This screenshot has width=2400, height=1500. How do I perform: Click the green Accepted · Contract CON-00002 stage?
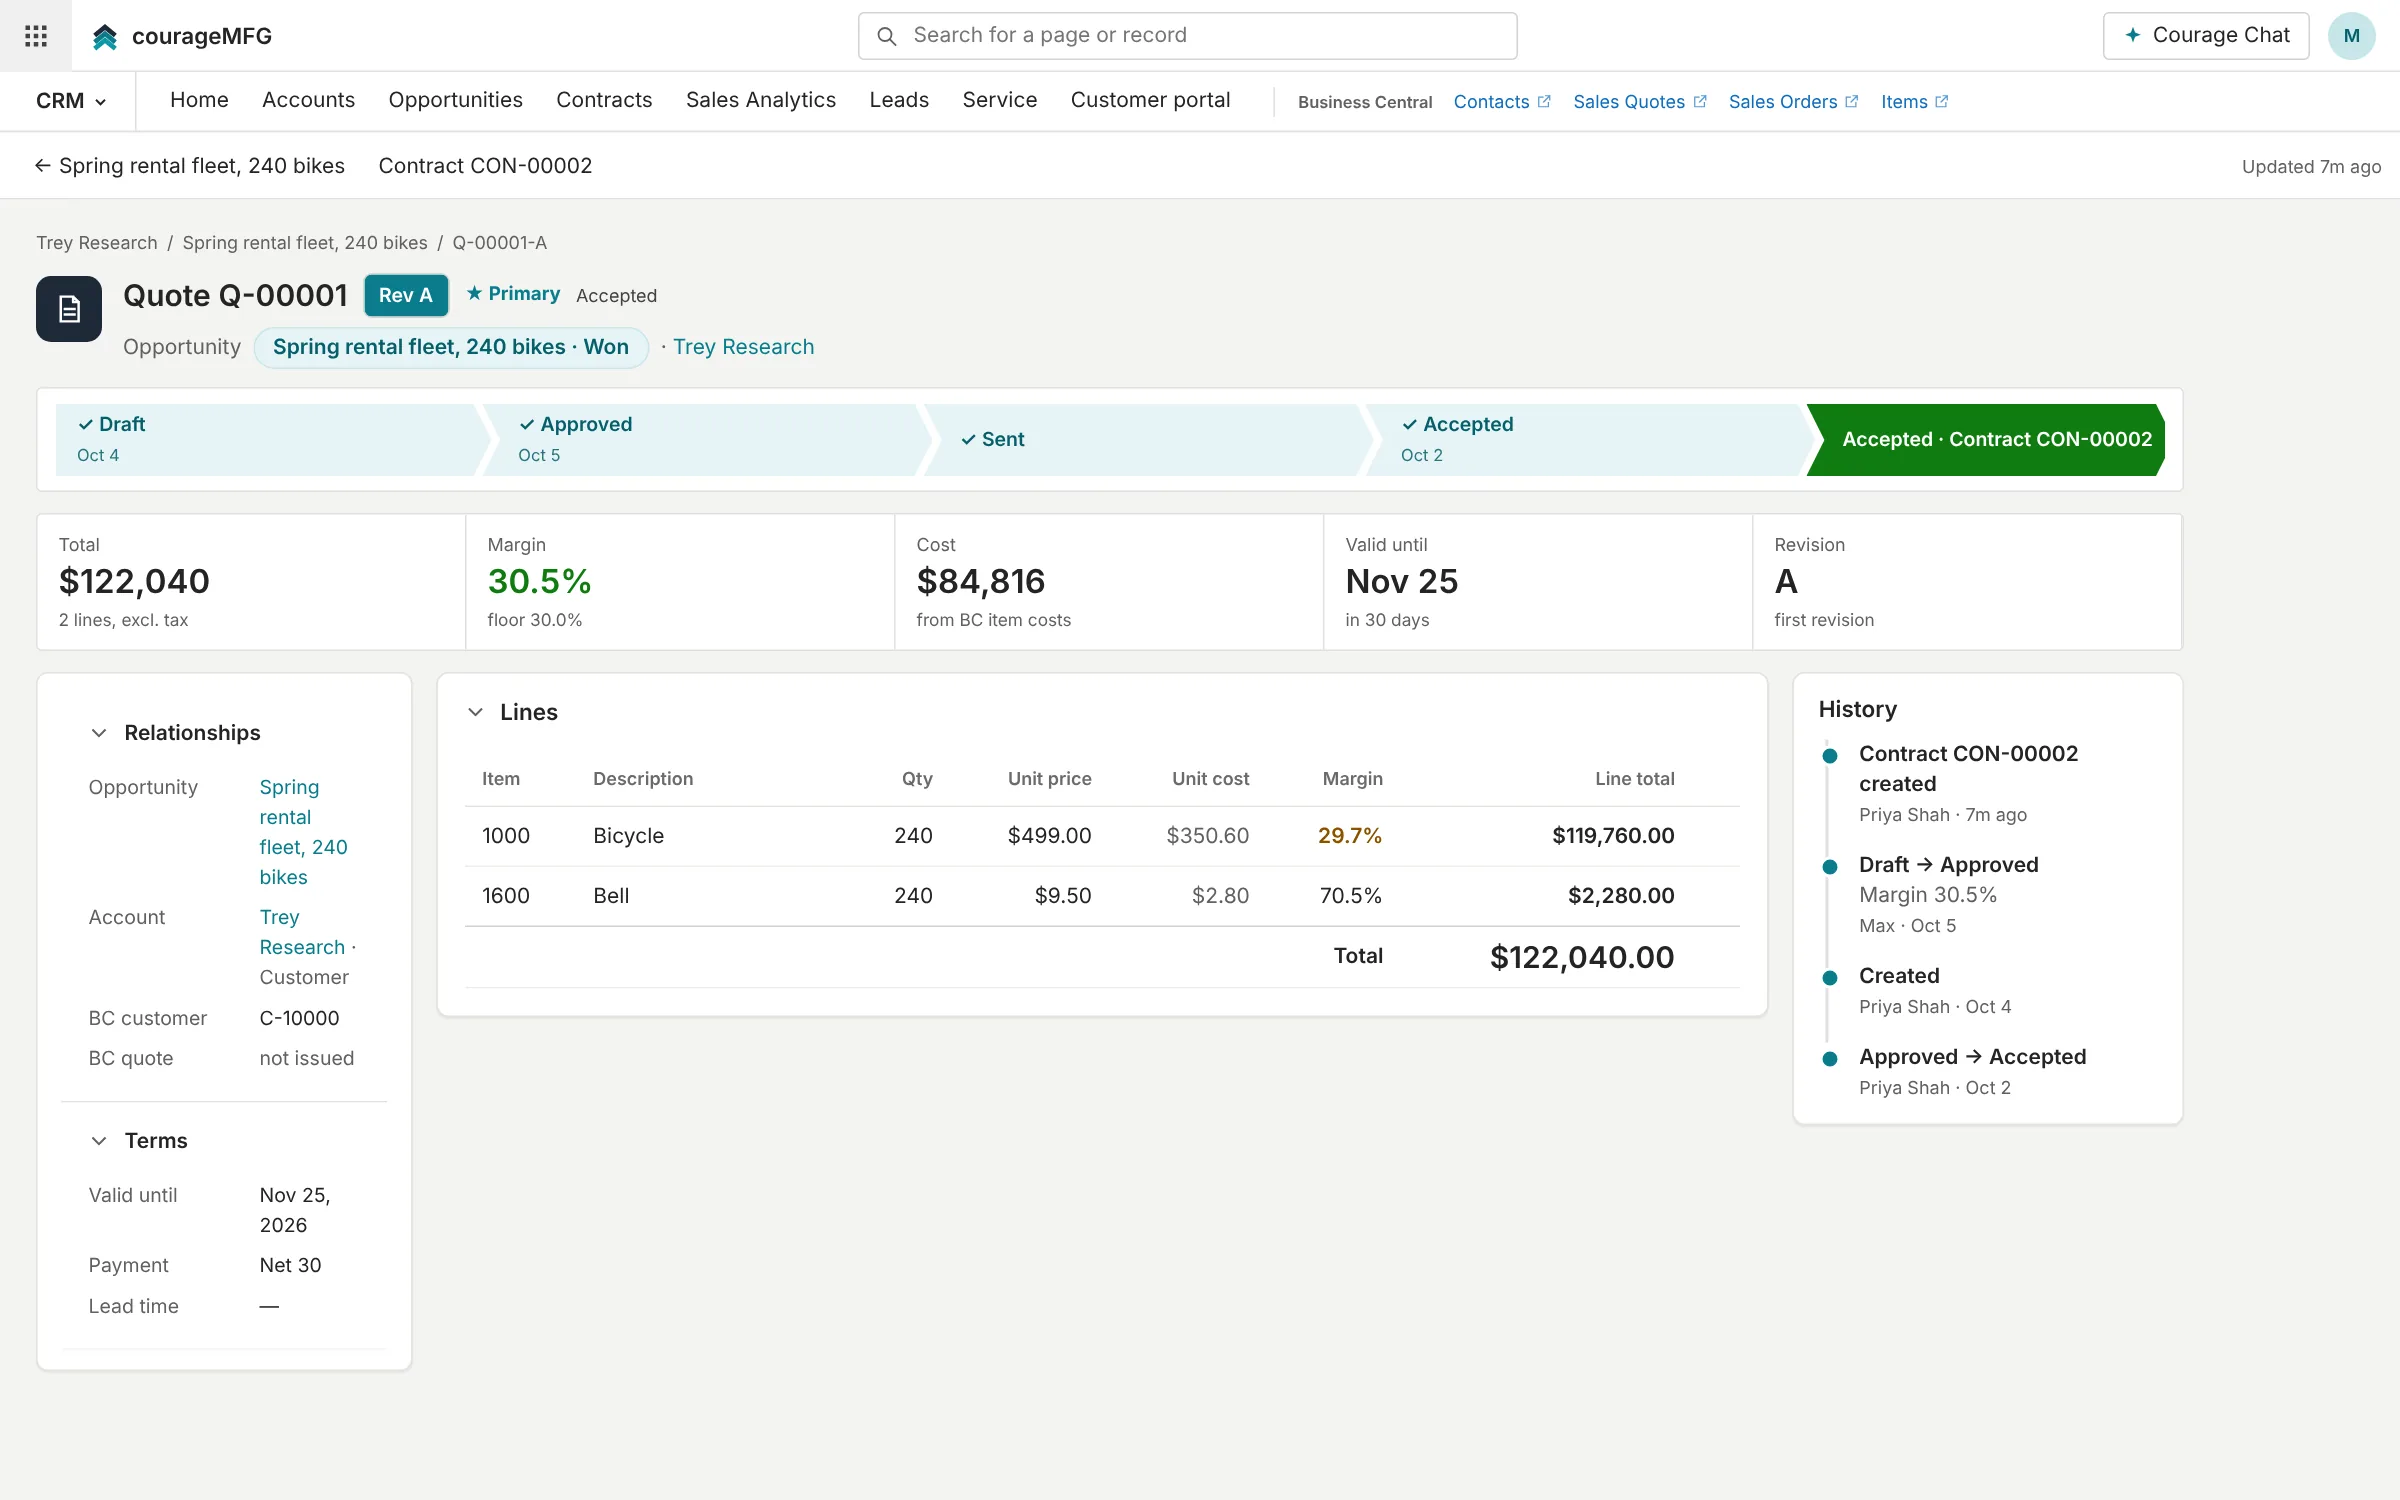pos(1987,440)
